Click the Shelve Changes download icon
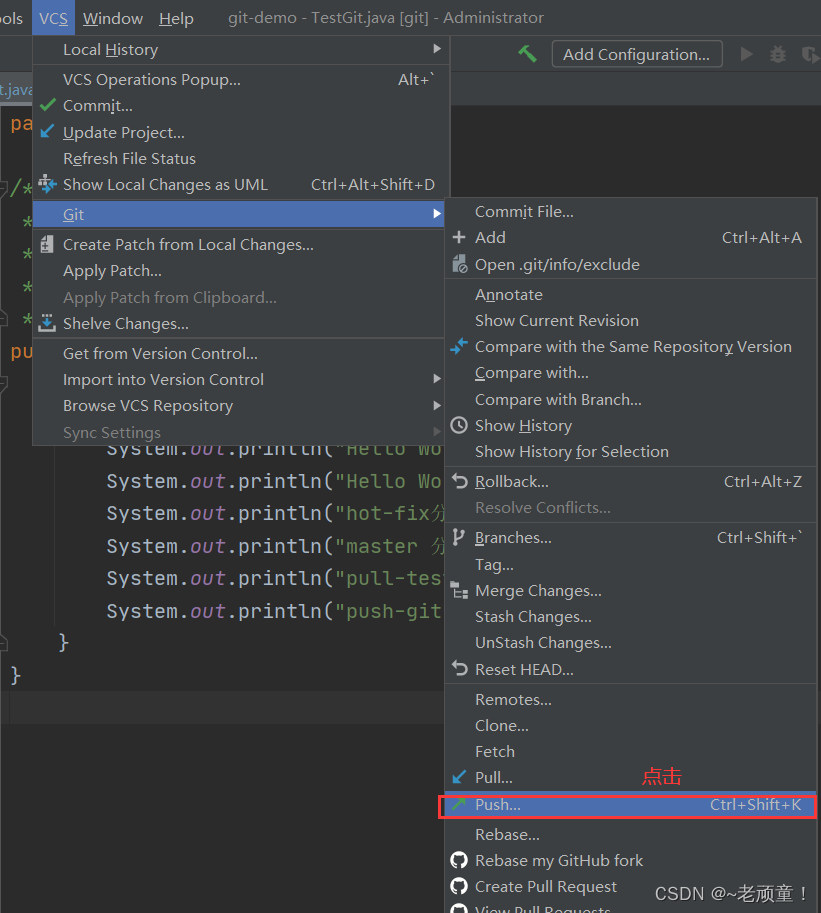The width and height of the screenshot is (821, 913). tap(47, 323)
